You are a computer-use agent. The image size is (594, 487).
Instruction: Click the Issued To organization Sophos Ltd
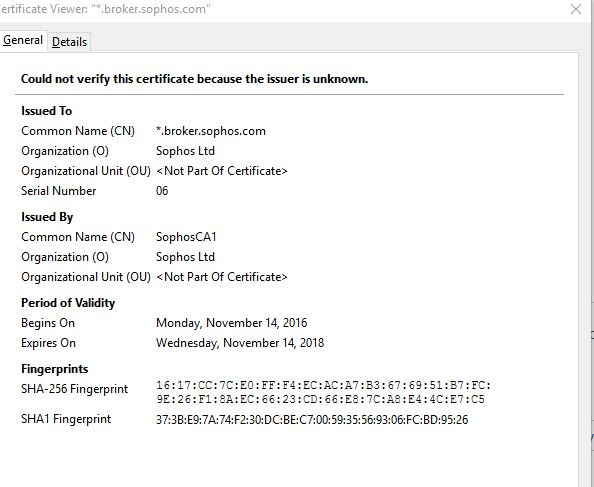185,151
